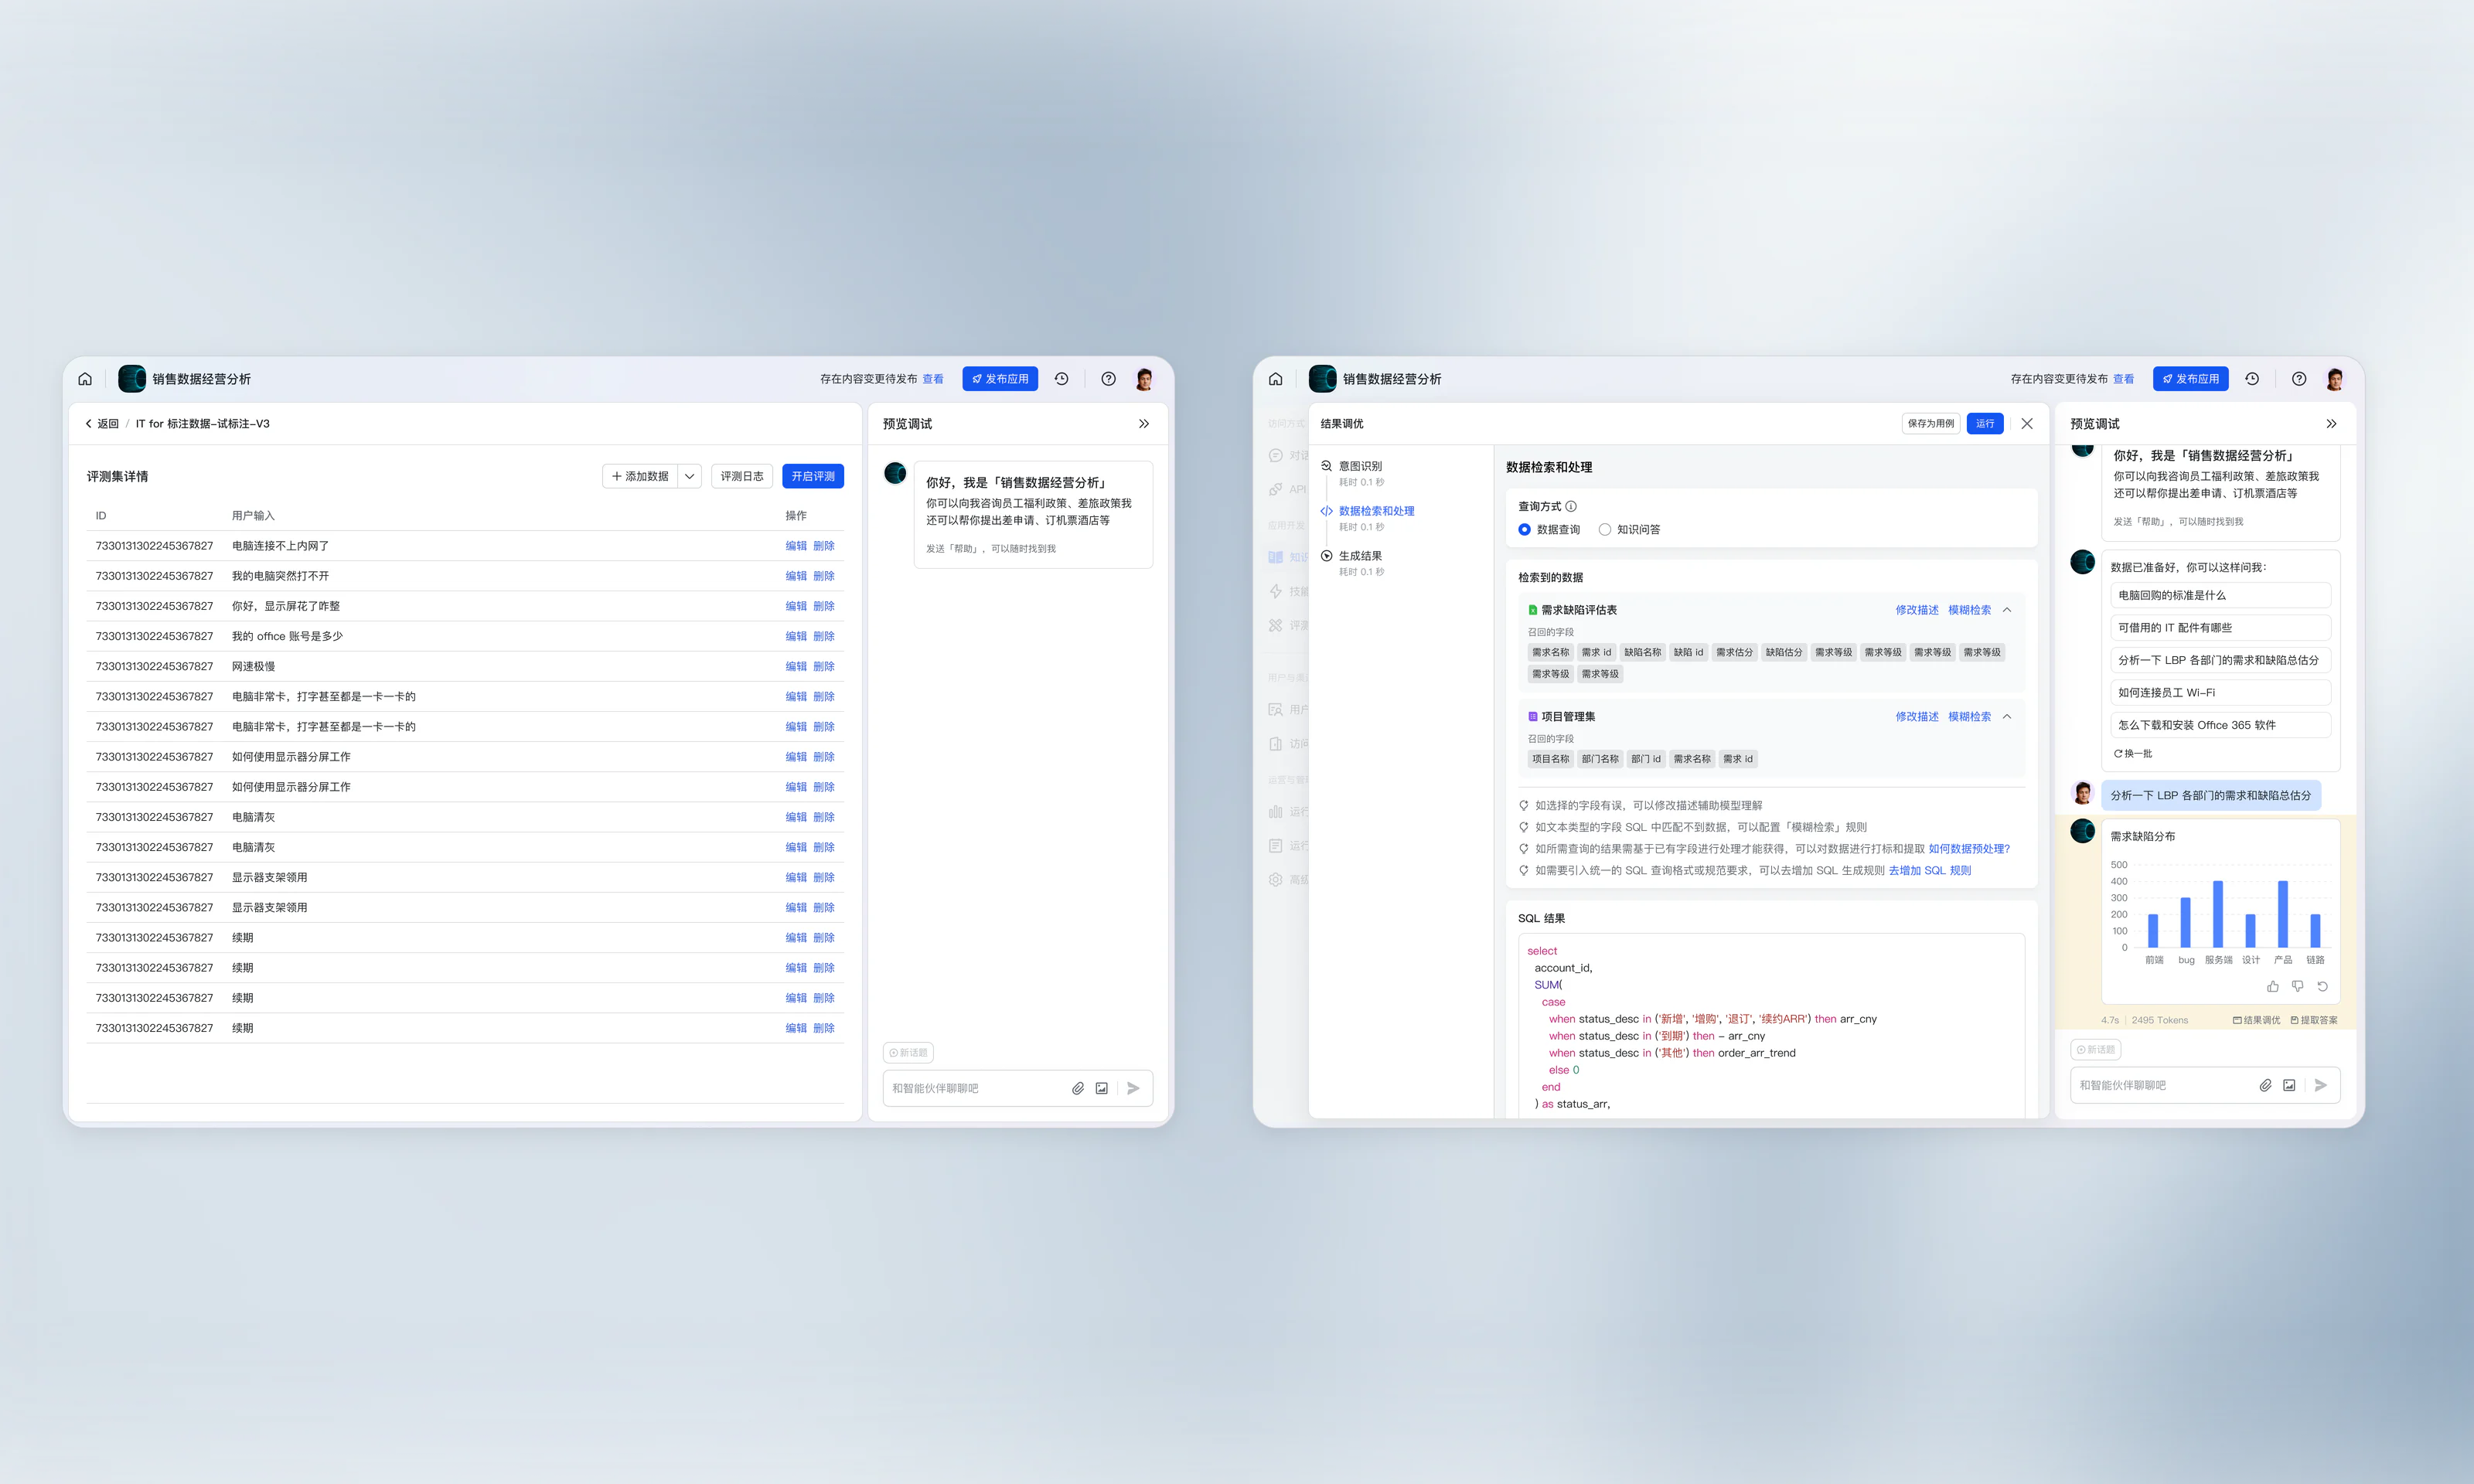The width and height of the screenshot is (2474, 1484).
Task: Choose suggestion 如何连接员工 Wi-Fi
Action: click(x=2221, y=693)
